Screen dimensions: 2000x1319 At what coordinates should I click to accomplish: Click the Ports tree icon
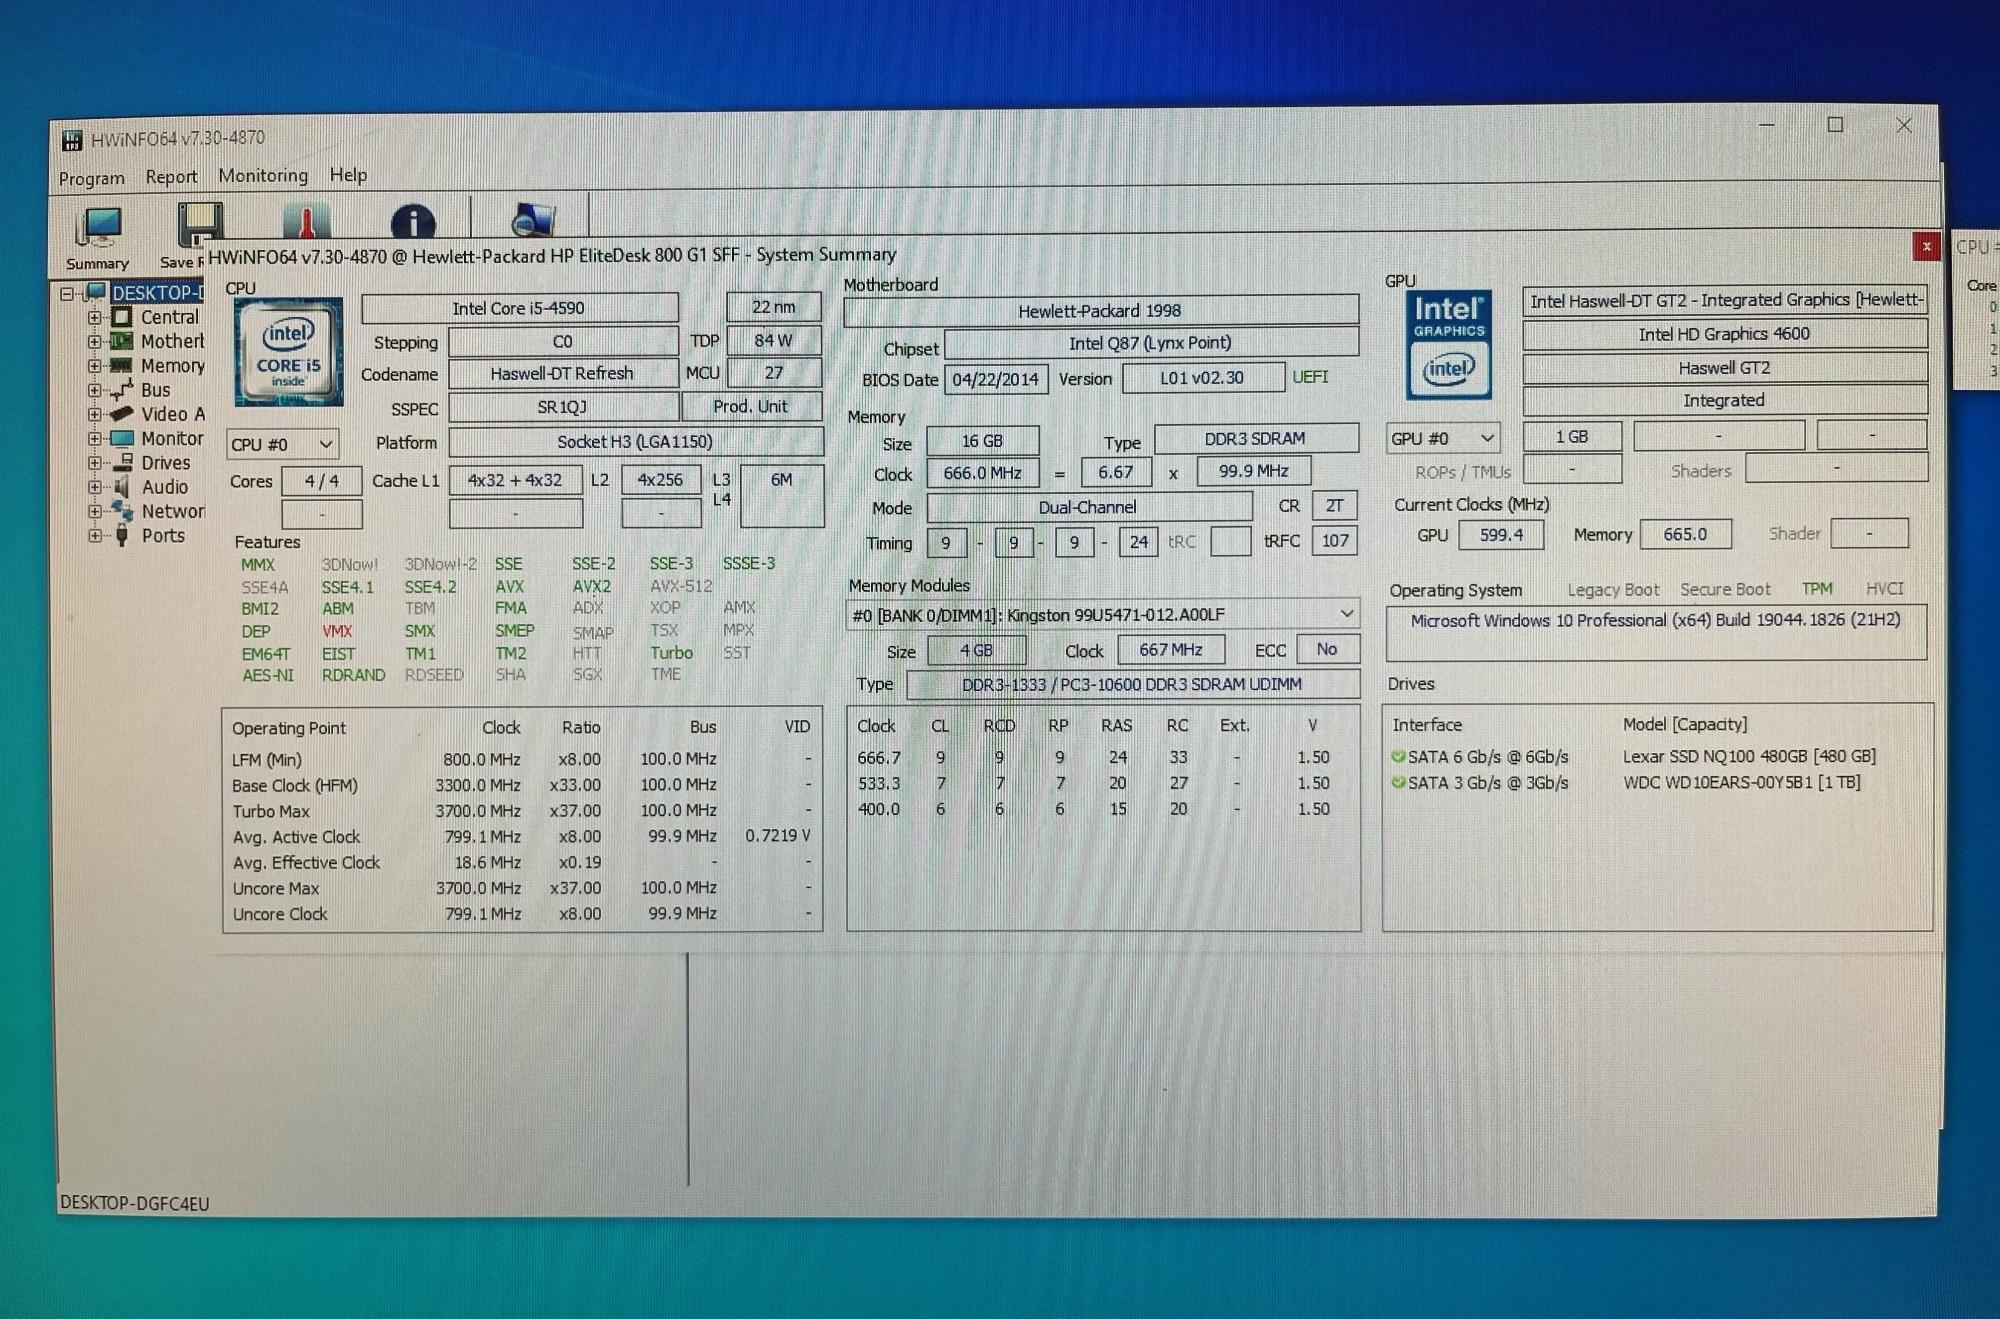122,535
